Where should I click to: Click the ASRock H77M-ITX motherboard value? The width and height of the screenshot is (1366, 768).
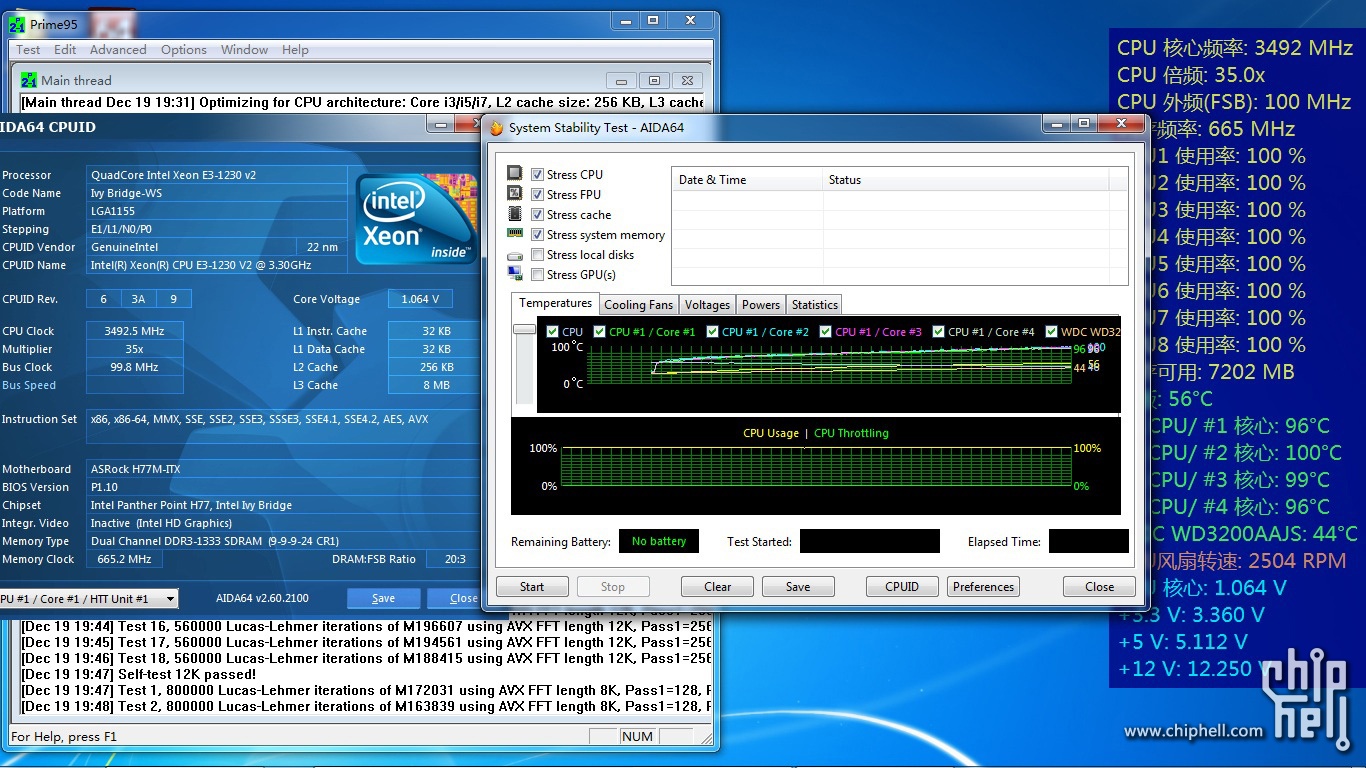click(135, 469)
